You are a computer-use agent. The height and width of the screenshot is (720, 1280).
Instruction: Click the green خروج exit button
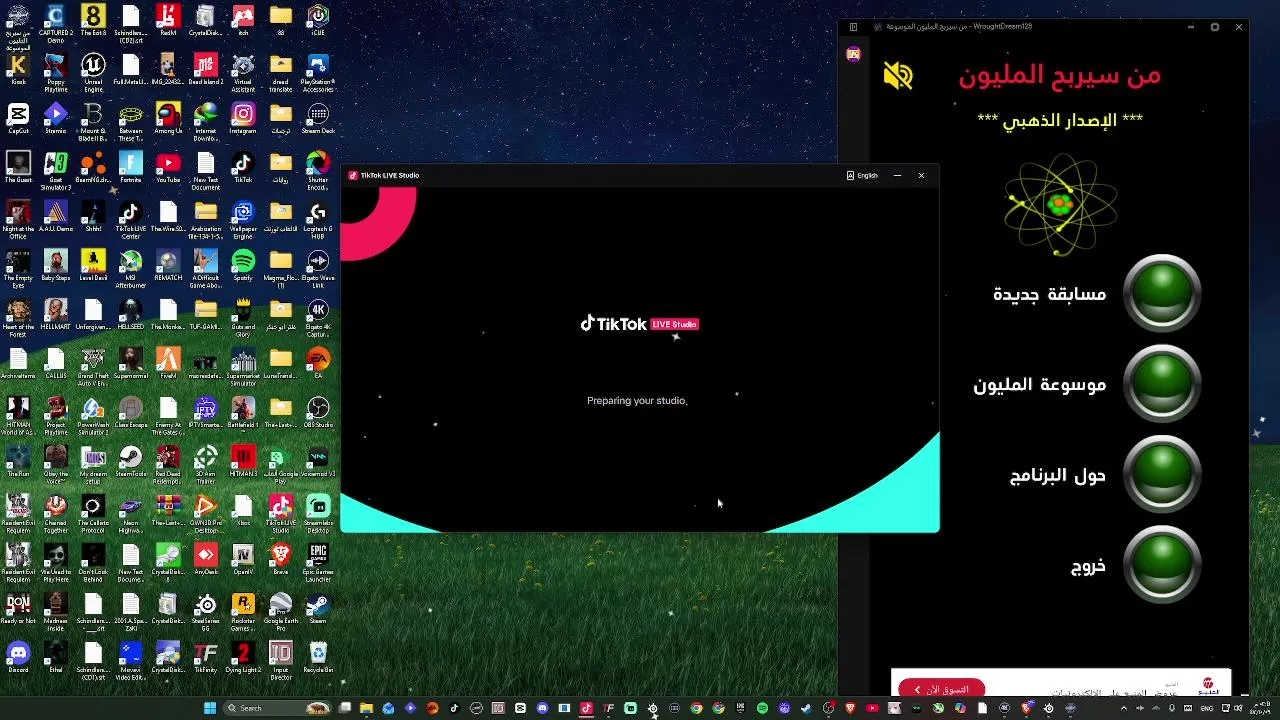1161,565
